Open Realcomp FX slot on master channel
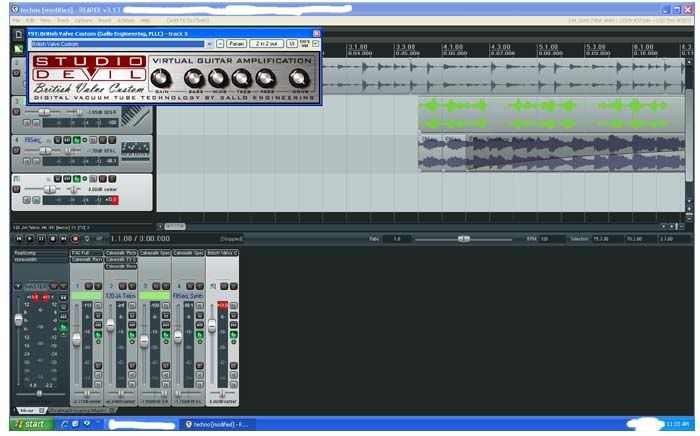 40,253
